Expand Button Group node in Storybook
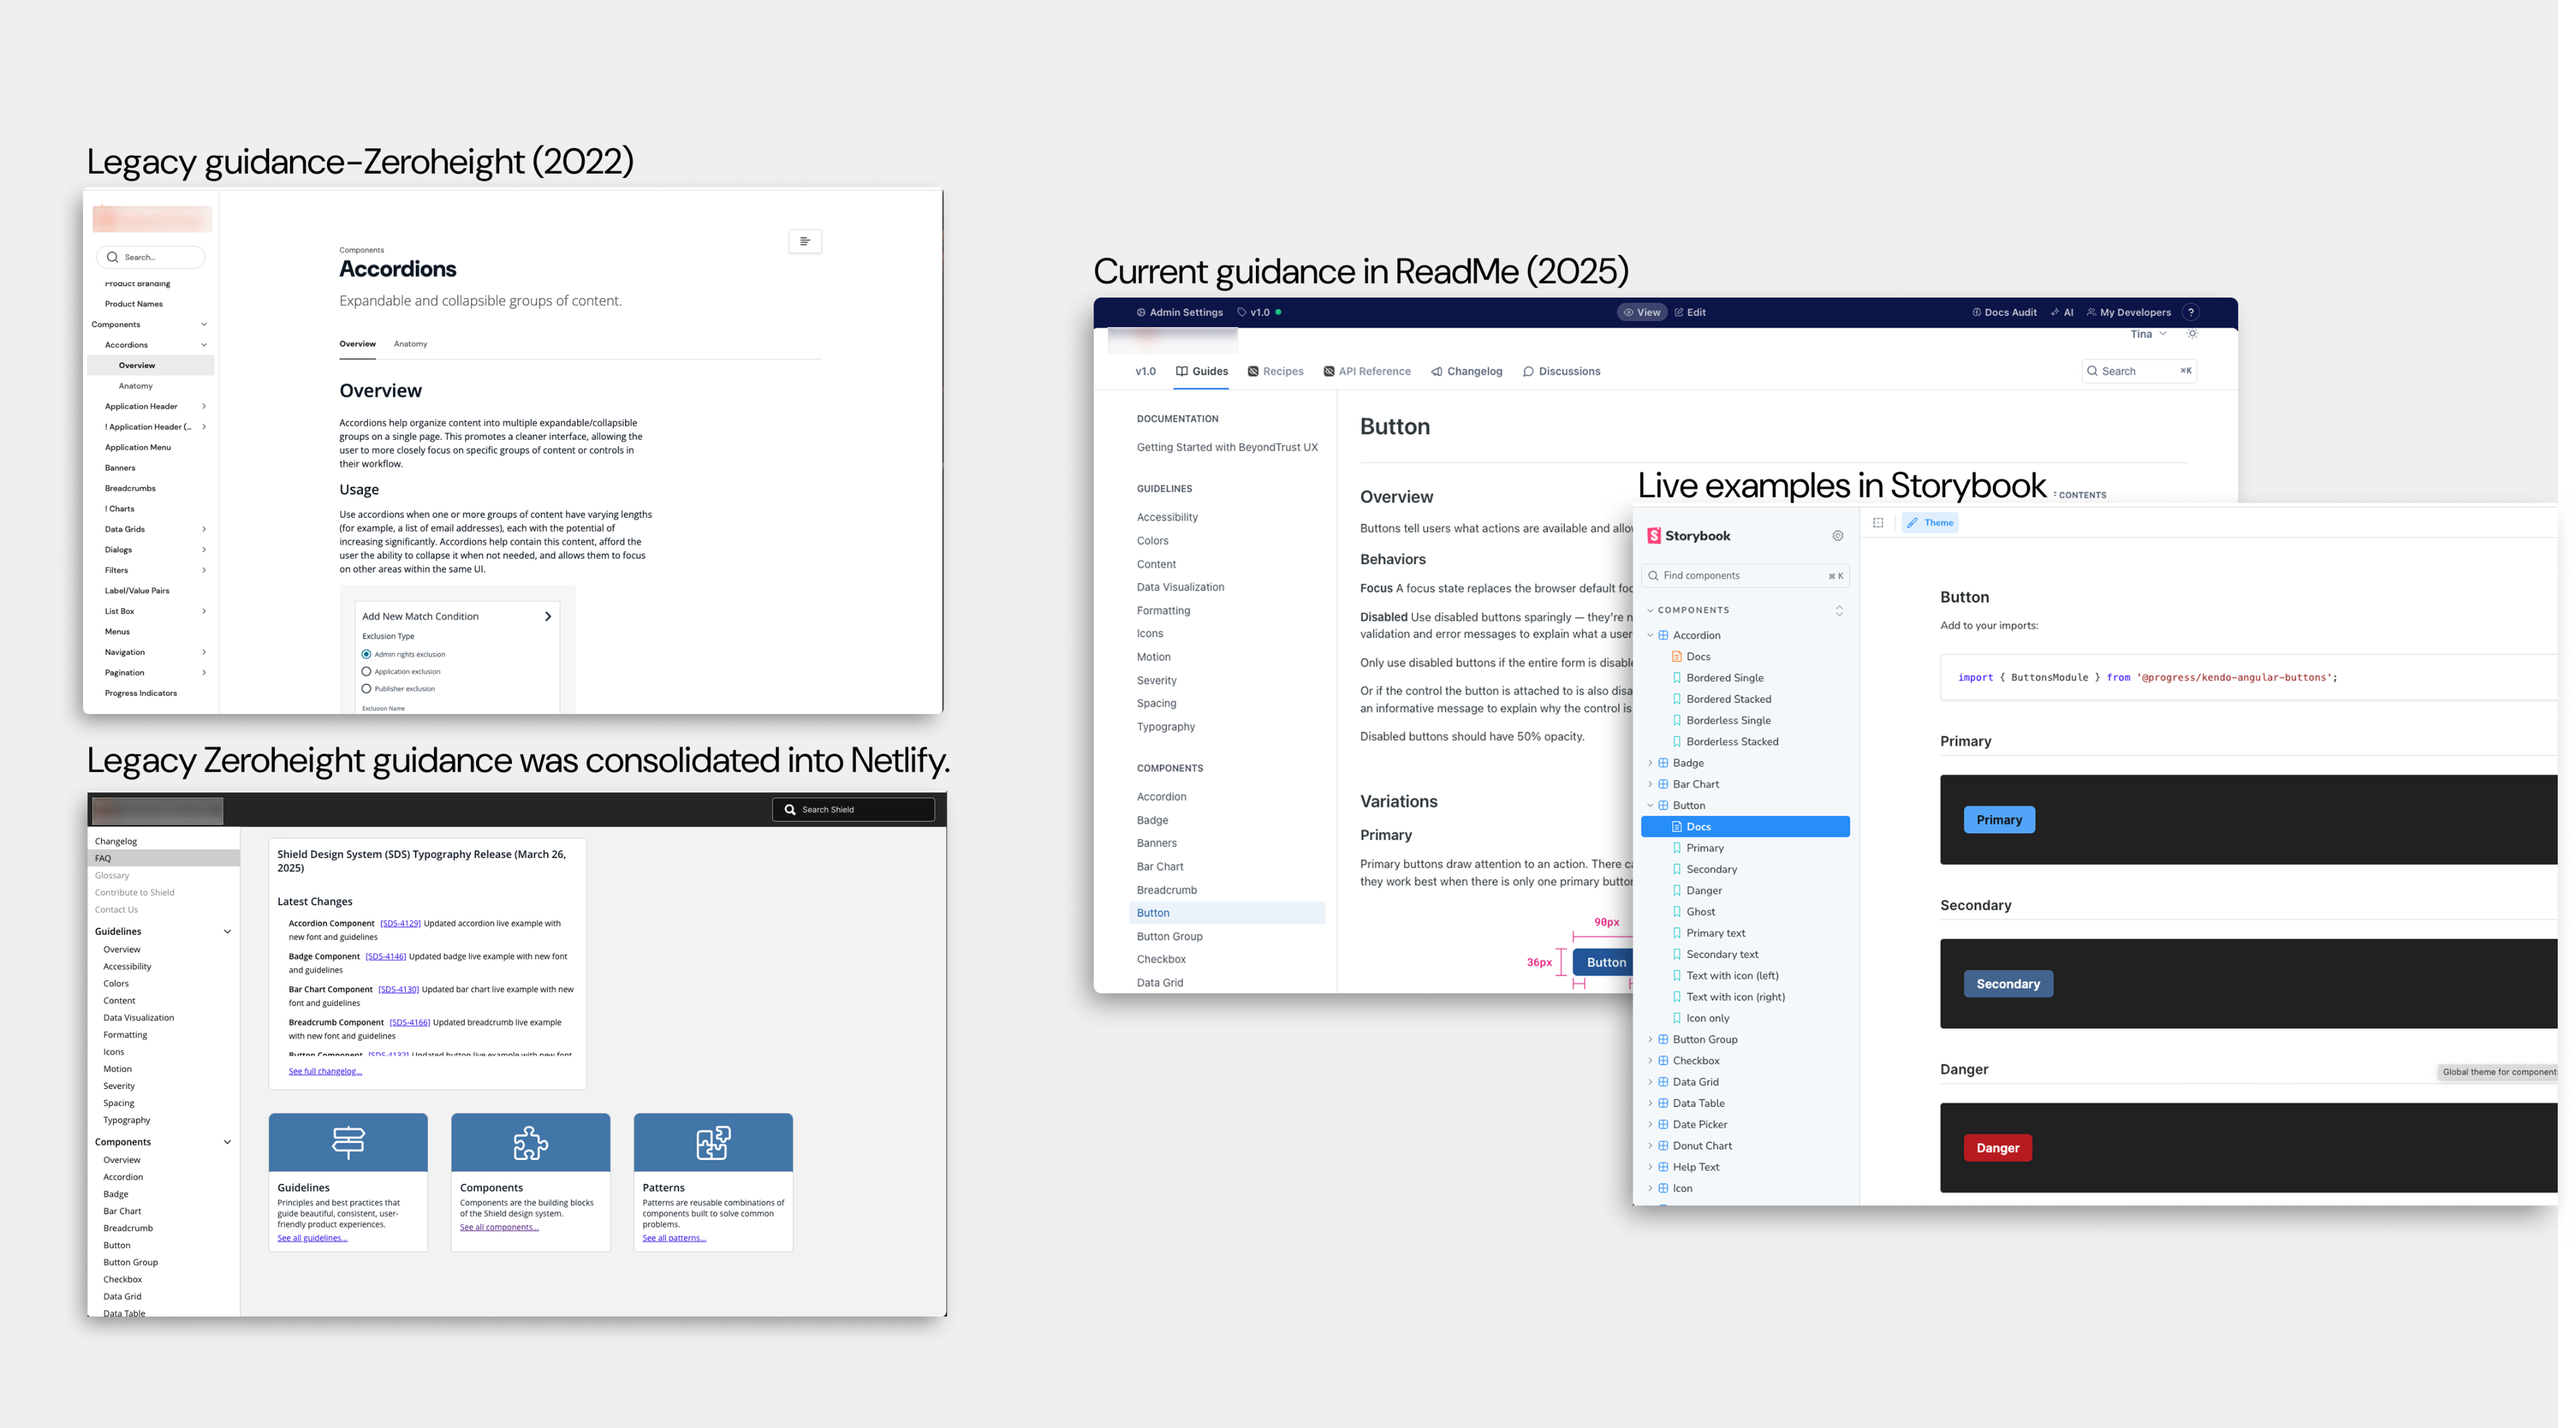Screen dimensions: 2576x1428 (x=1650, y=1039)
